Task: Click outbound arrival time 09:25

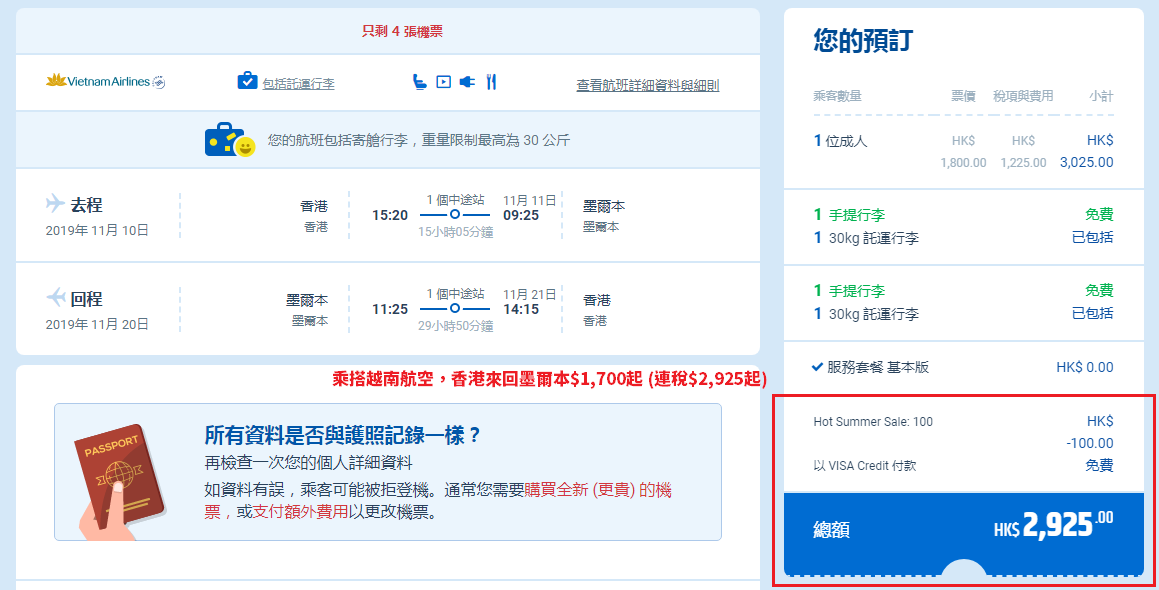Action: point(521,215)
